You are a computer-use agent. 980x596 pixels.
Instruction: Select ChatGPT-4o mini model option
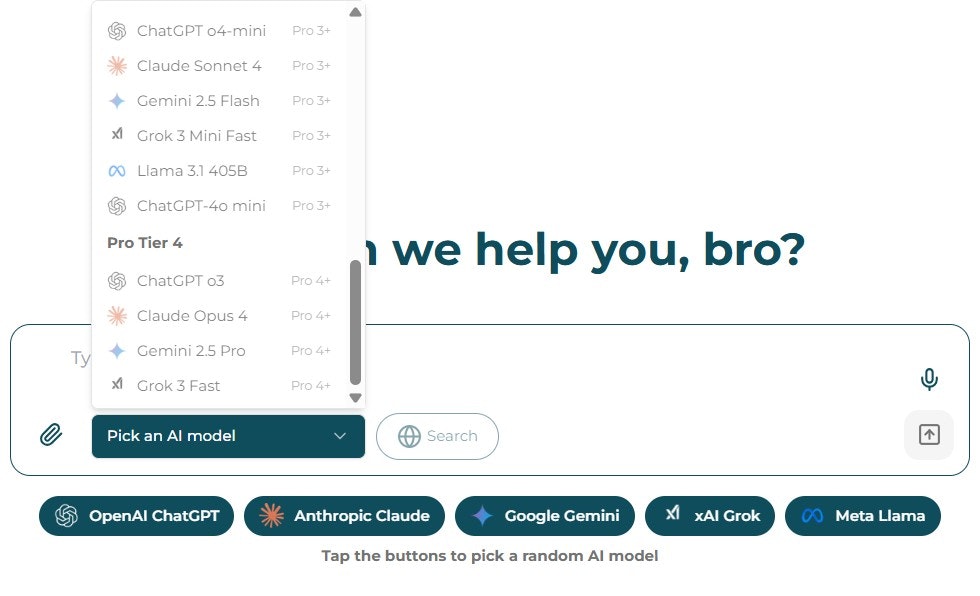click(219, 206)
